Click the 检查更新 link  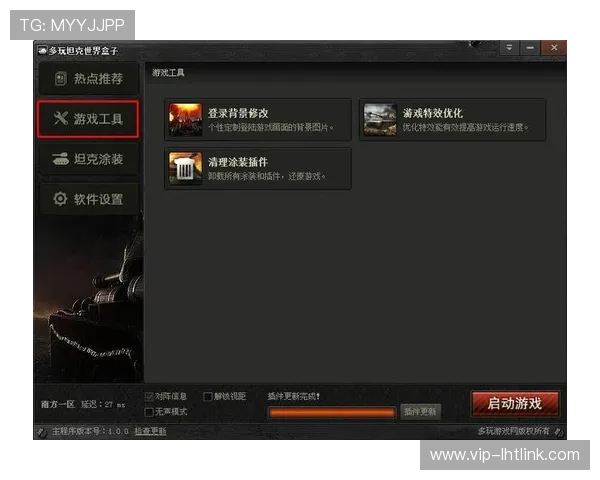click(x=150, y=431)
